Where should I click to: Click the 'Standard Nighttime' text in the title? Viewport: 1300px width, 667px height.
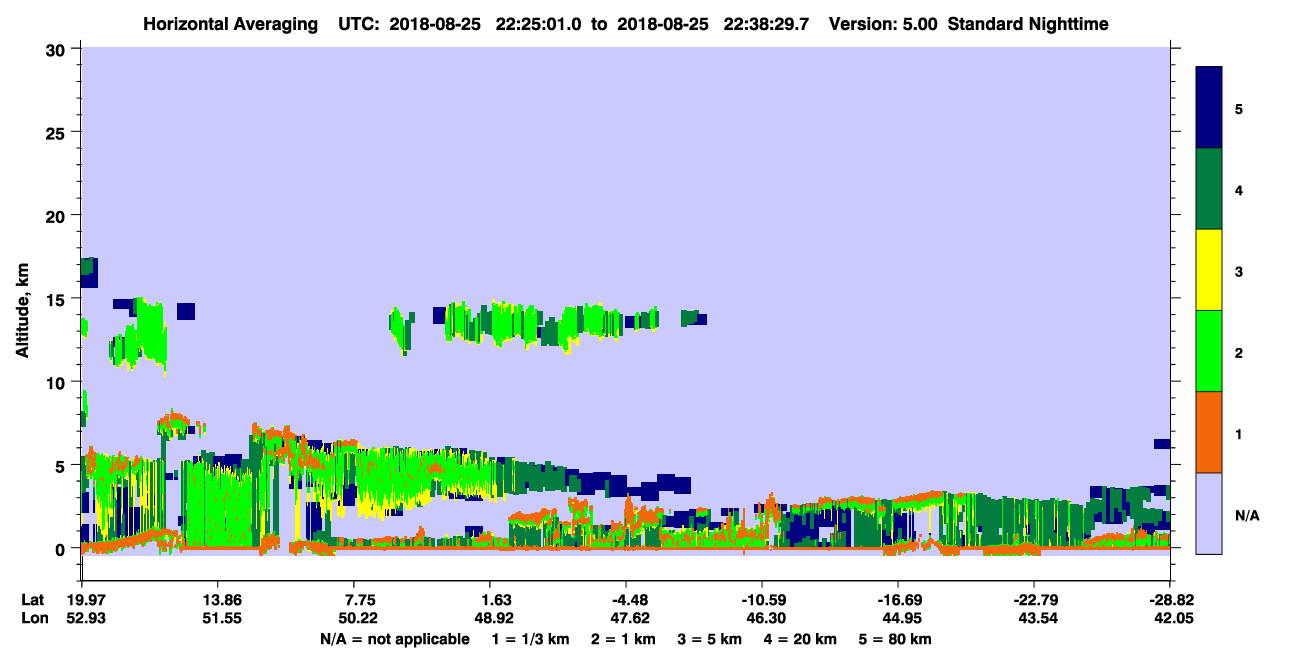[x=1028, y=24]
